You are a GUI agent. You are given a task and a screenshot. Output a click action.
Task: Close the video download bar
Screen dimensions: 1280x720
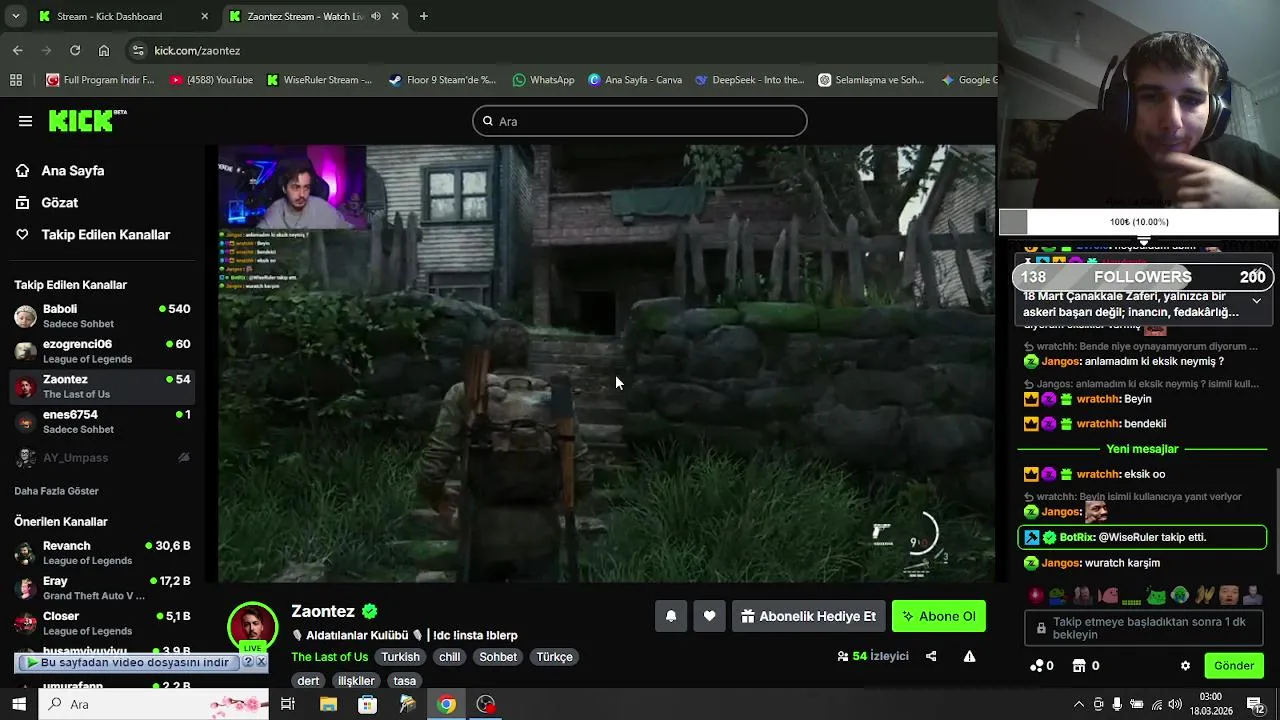[x=261, y=662]
